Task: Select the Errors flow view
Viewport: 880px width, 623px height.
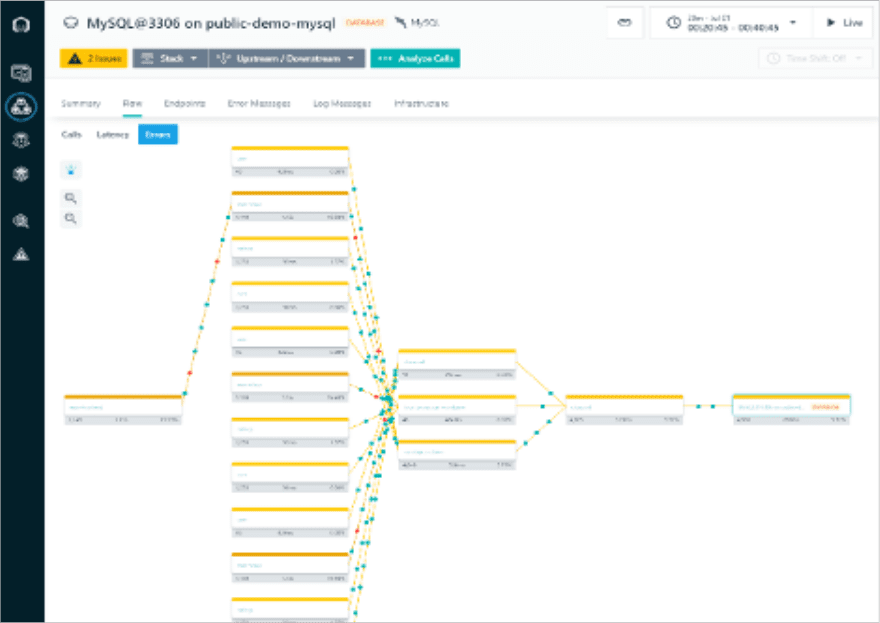Action: (x=157, y=134)
